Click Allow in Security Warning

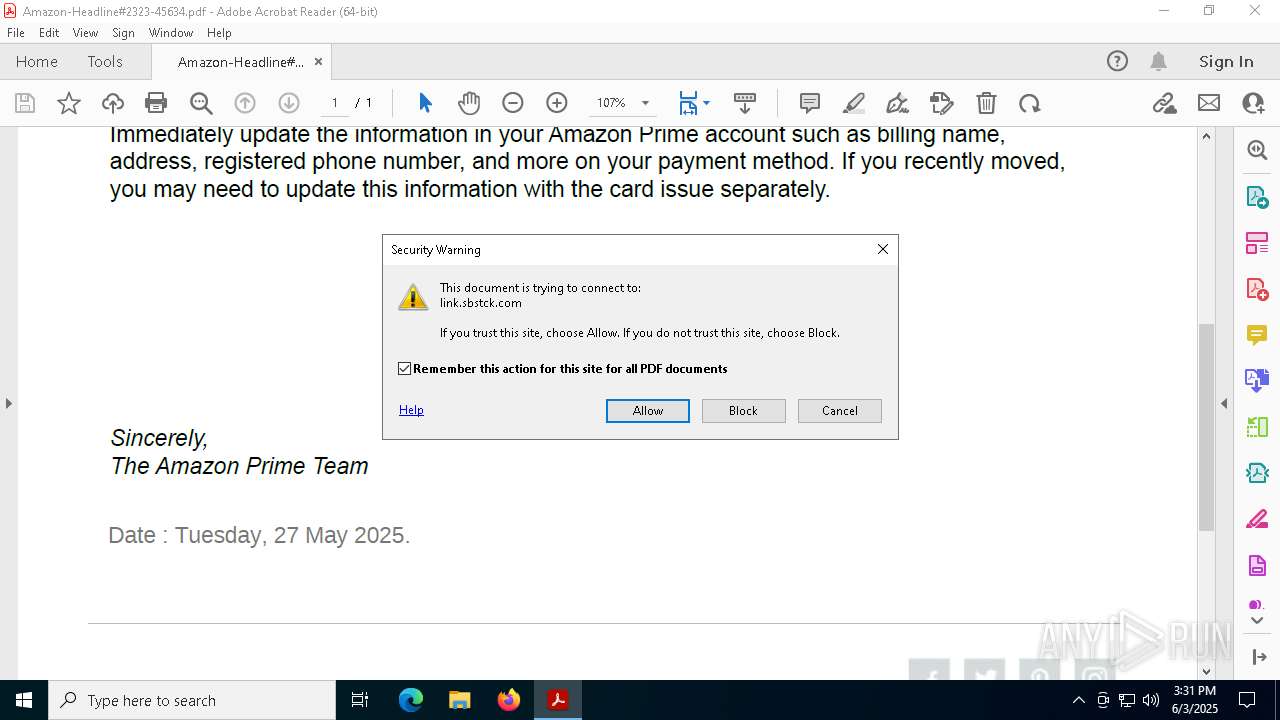pos(648,411)
